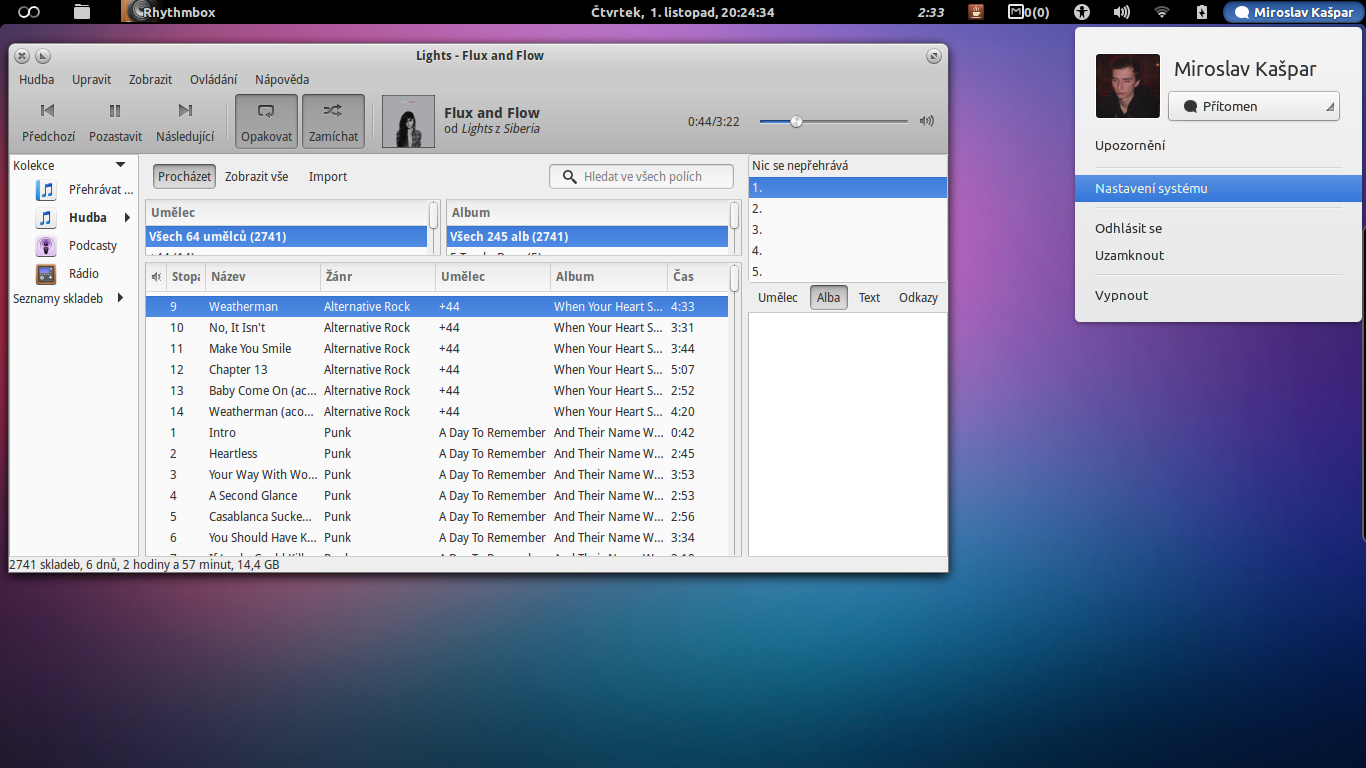
Task: Sort by the Umělec column header in track list
Action: click(493, 277)
